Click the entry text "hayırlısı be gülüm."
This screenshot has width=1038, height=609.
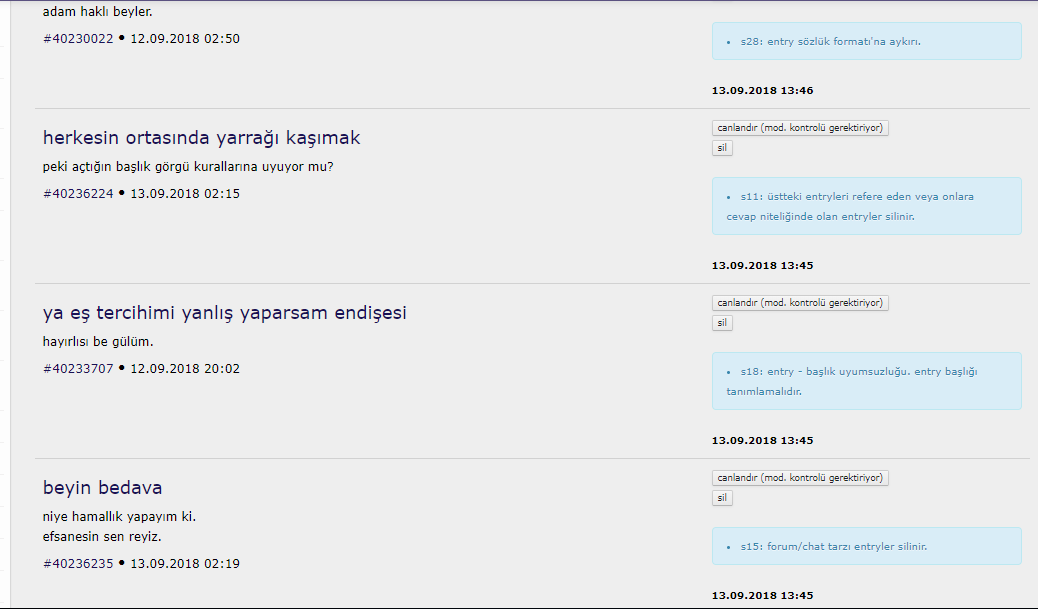(x=98, y=342)
